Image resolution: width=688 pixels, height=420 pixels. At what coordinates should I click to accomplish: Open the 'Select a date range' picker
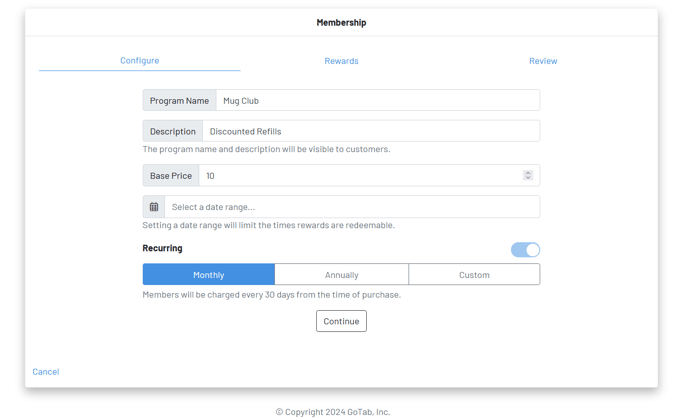coord(351,207)
